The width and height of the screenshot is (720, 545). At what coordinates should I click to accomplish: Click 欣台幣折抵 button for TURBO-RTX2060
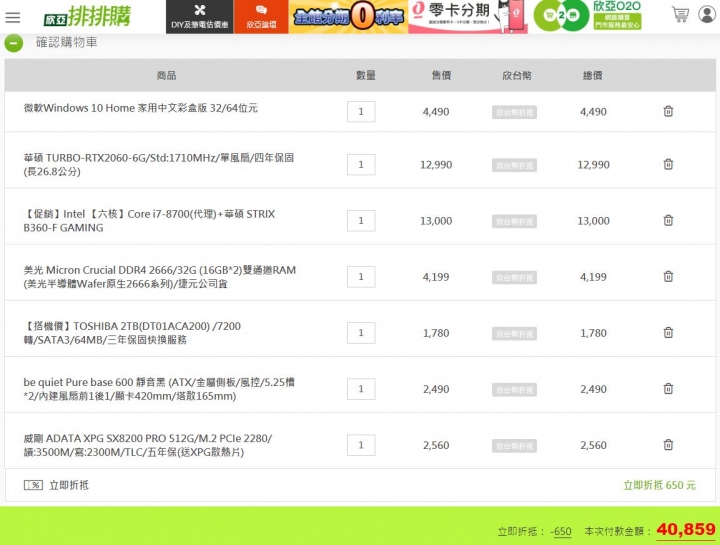(514, 165)
